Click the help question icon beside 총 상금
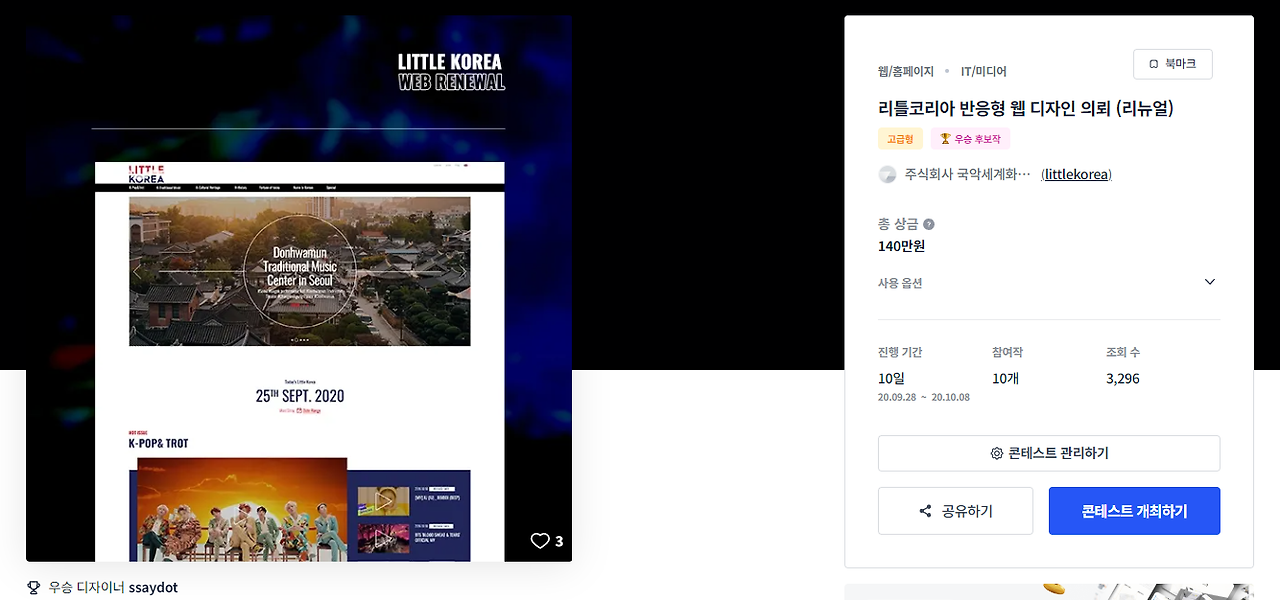This screenshot has width=1280, height=600. pyautogui.click(x=929, y=224)
